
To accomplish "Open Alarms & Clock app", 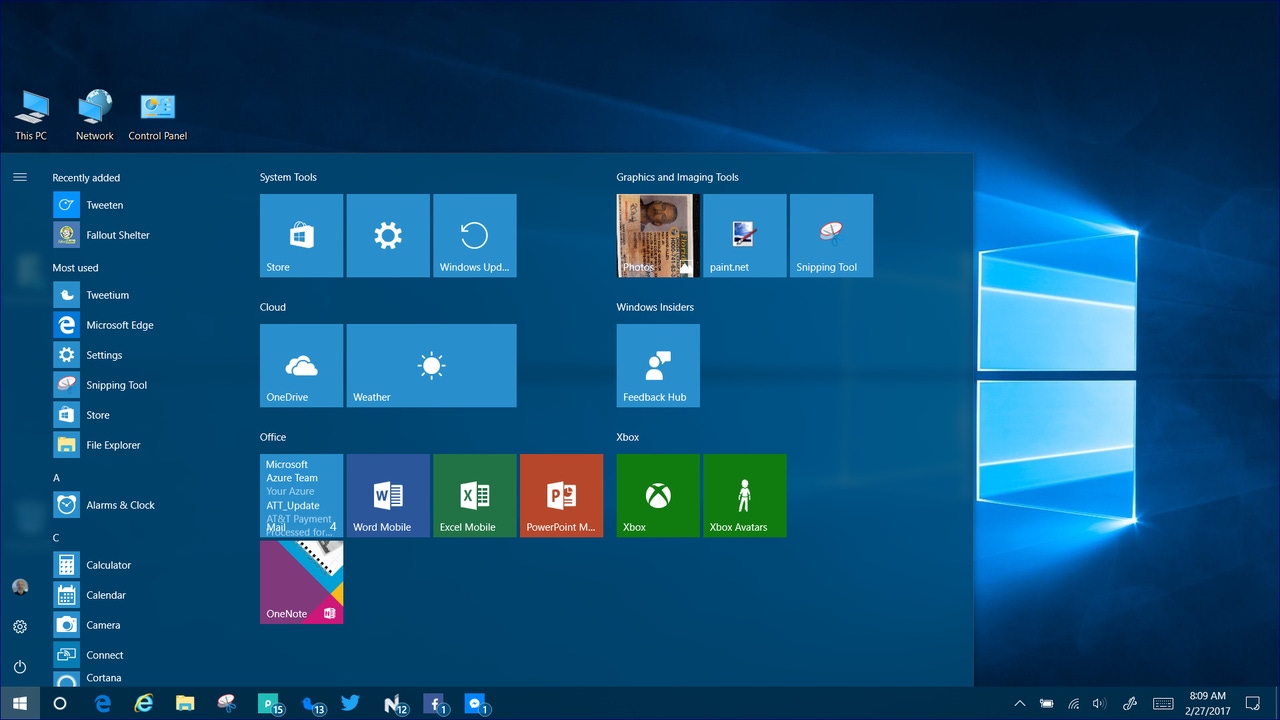I will pos(140,505).
